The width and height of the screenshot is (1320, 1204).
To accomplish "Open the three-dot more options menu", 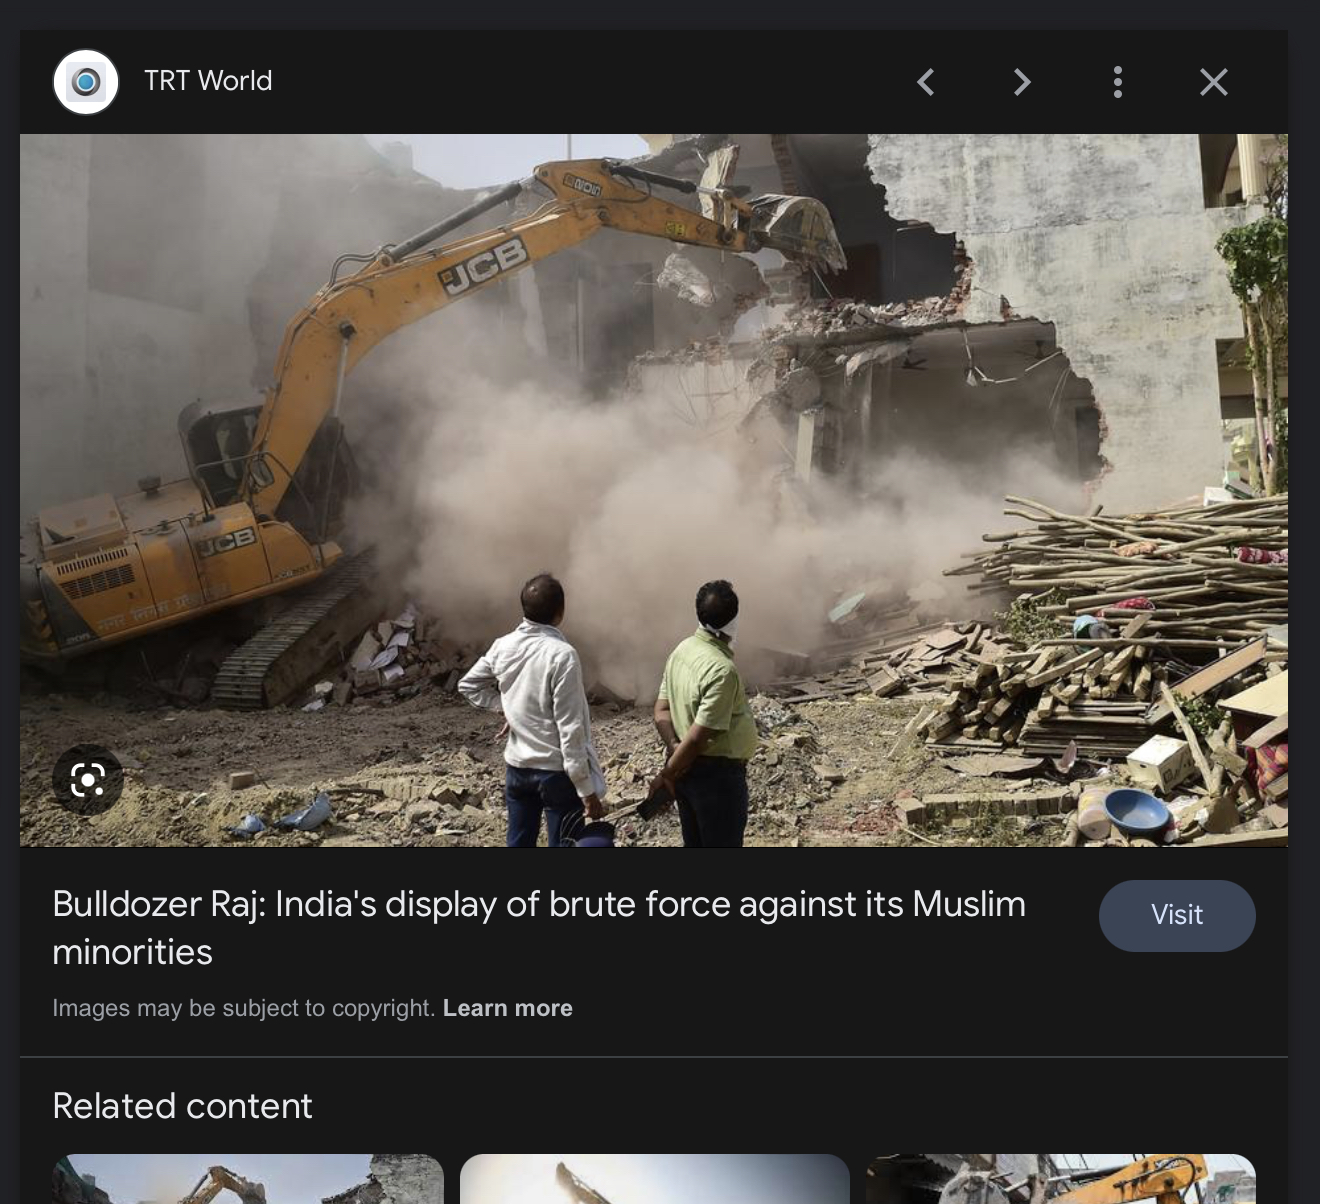I will pos(1118,82).
